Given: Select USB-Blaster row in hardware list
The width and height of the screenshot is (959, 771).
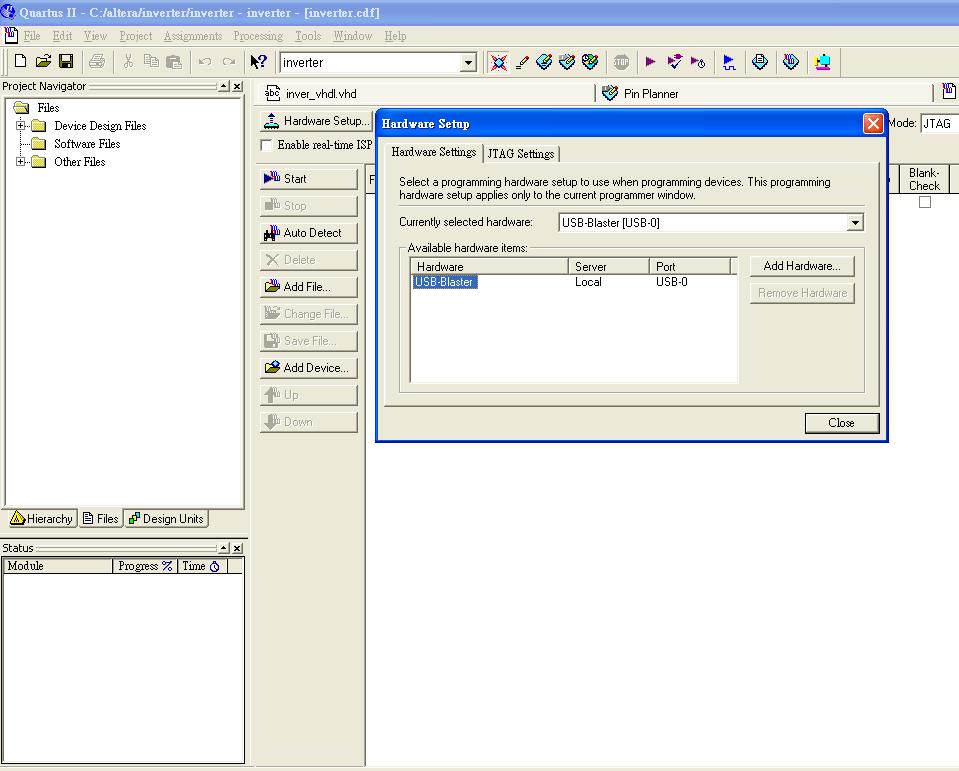Looking at the screenshot, I should click(x=445, y=282).
